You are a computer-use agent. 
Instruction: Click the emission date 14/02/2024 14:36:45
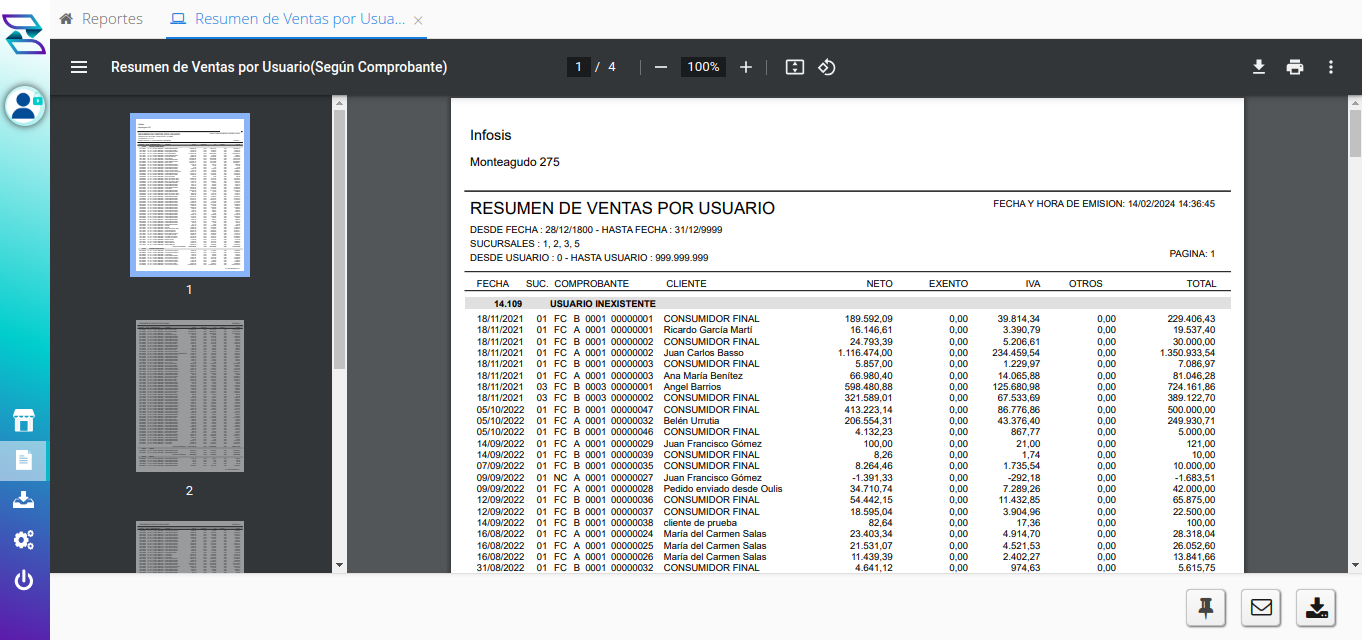point(1171,204)
